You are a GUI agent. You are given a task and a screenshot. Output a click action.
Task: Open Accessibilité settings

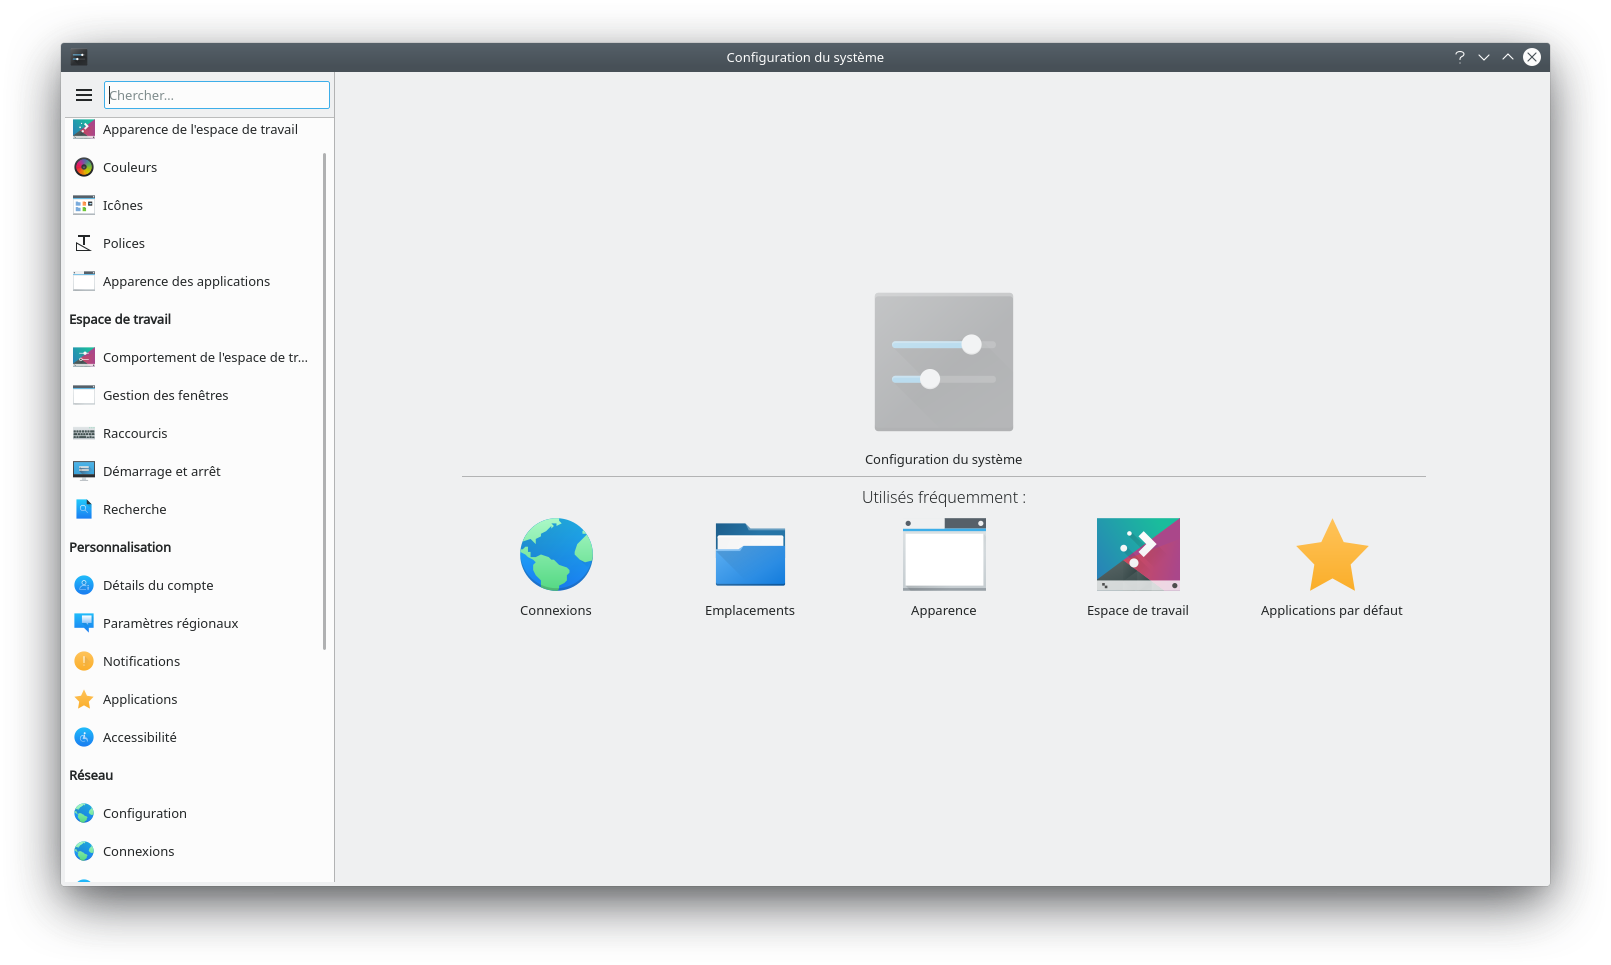point(139,738)
